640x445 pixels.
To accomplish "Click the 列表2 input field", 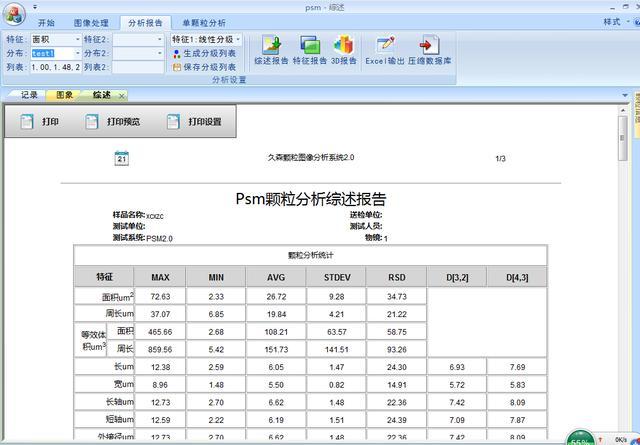I will tap(138, 67).
